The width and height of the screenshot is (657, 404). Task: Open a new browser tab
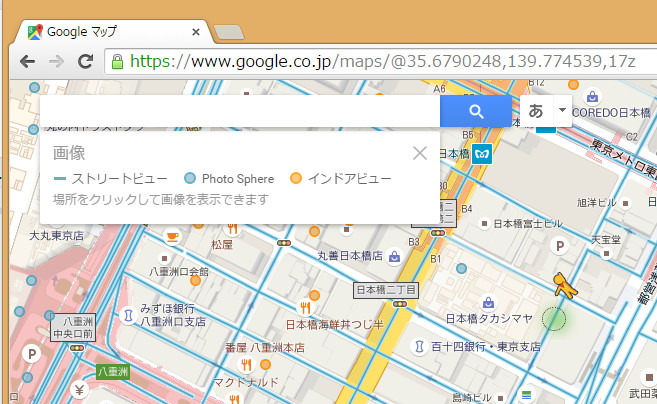click(229, 32)
